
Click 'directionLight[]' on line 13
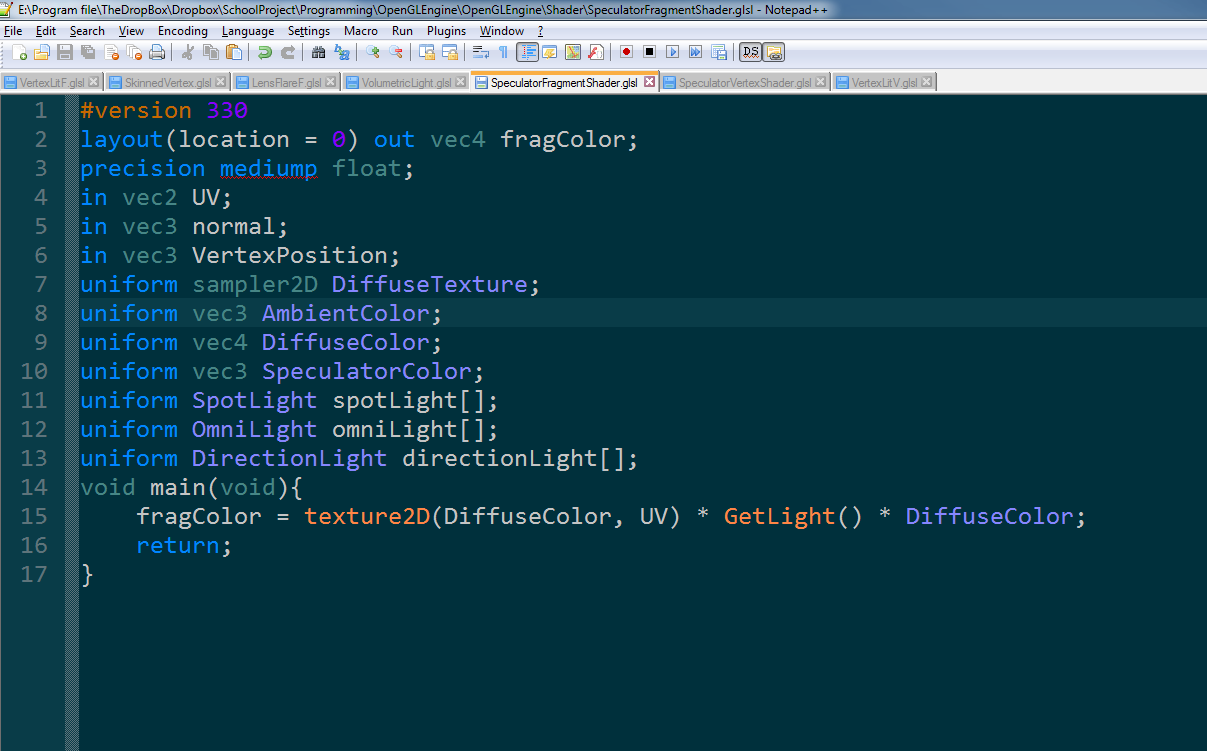tap(514, 459)
